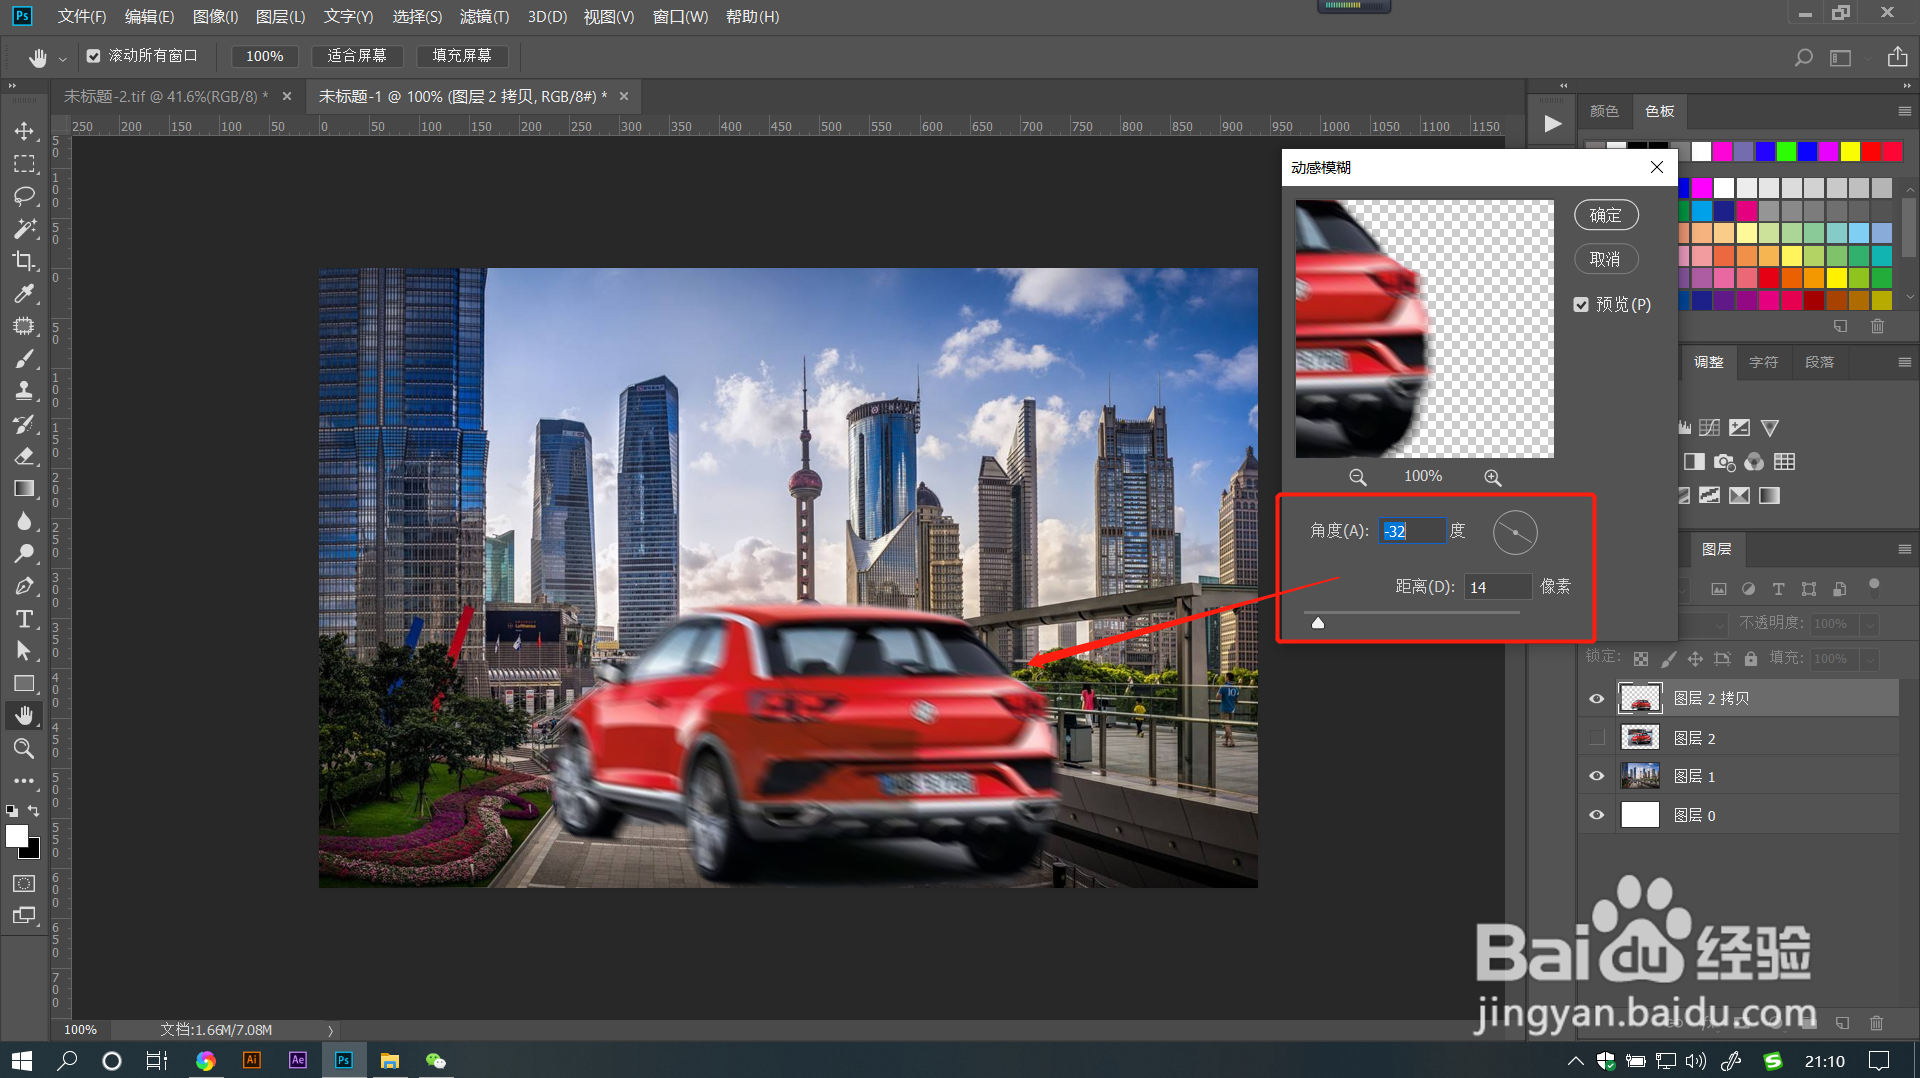Open Photoshop search icon in options bar

pos(1803,58)
